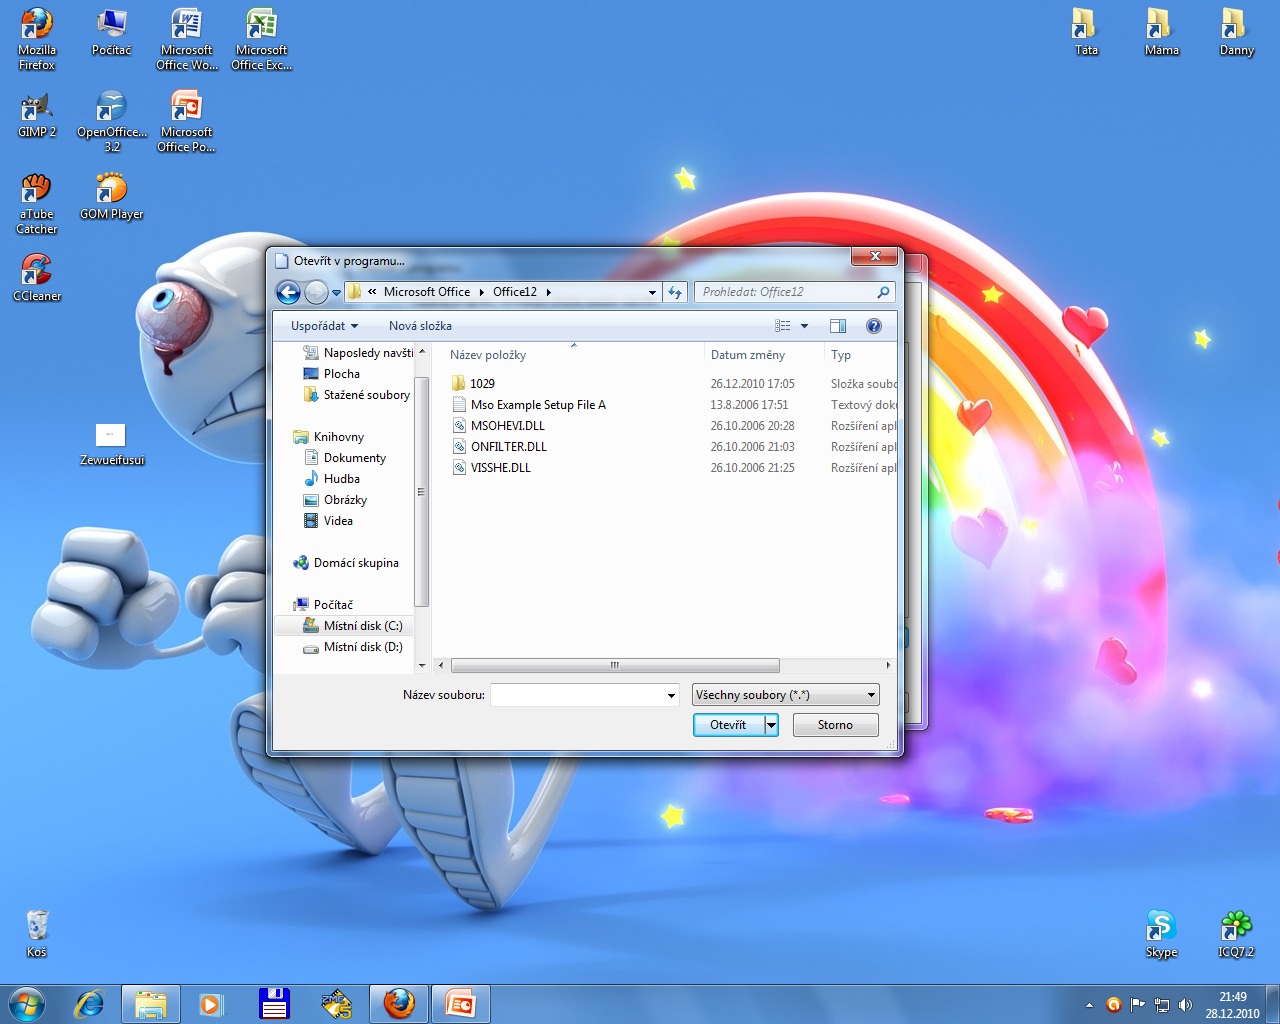The image size is (1280, 1024).
Task: Select the GOM Player desktop icon
Action: (x=111, y=197)
